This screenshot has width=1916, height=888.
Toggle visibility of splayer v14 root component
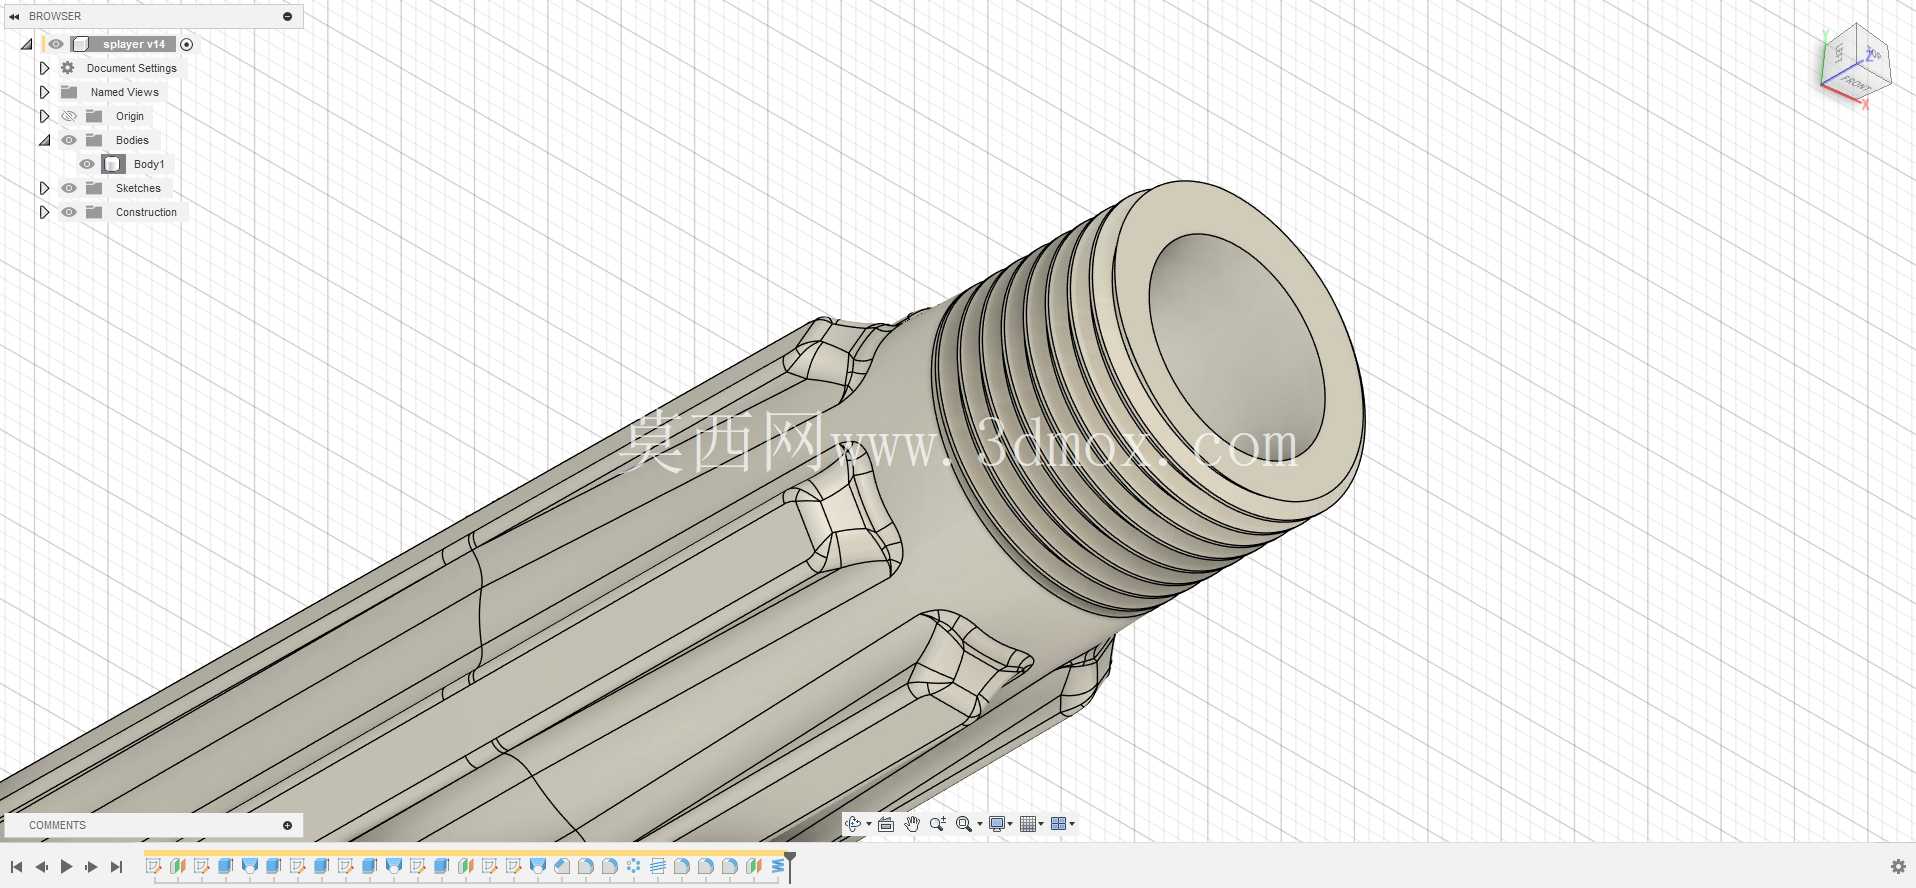coord(56,44)
